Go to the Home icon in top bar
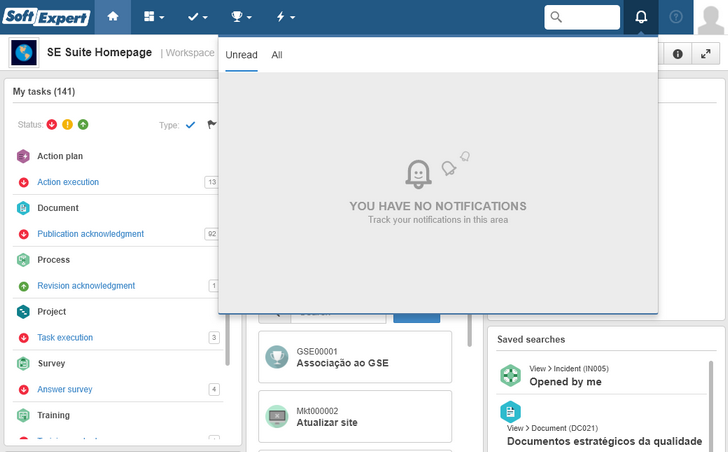 (x=113, y=17)
